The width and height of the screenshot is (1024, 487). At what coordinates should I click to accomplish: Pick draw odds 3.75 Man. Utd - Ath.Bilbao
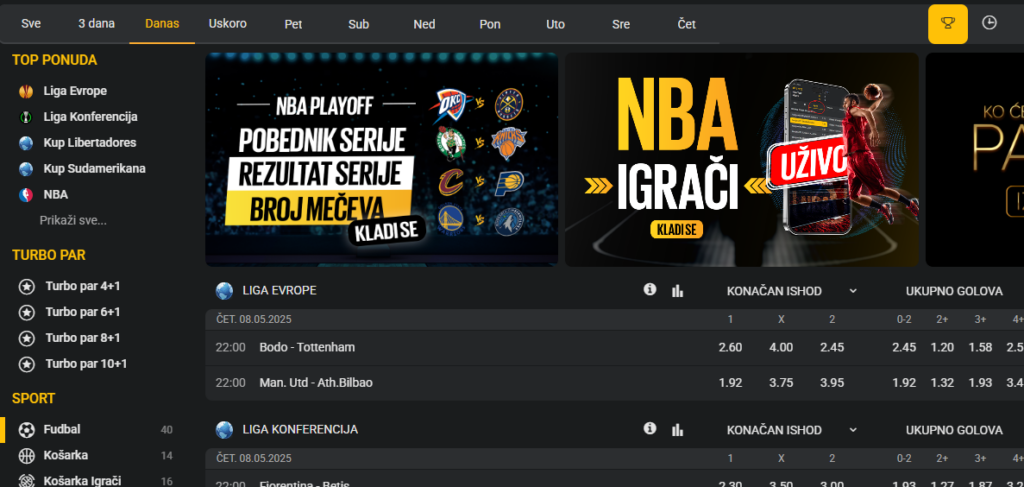[781, 383]
